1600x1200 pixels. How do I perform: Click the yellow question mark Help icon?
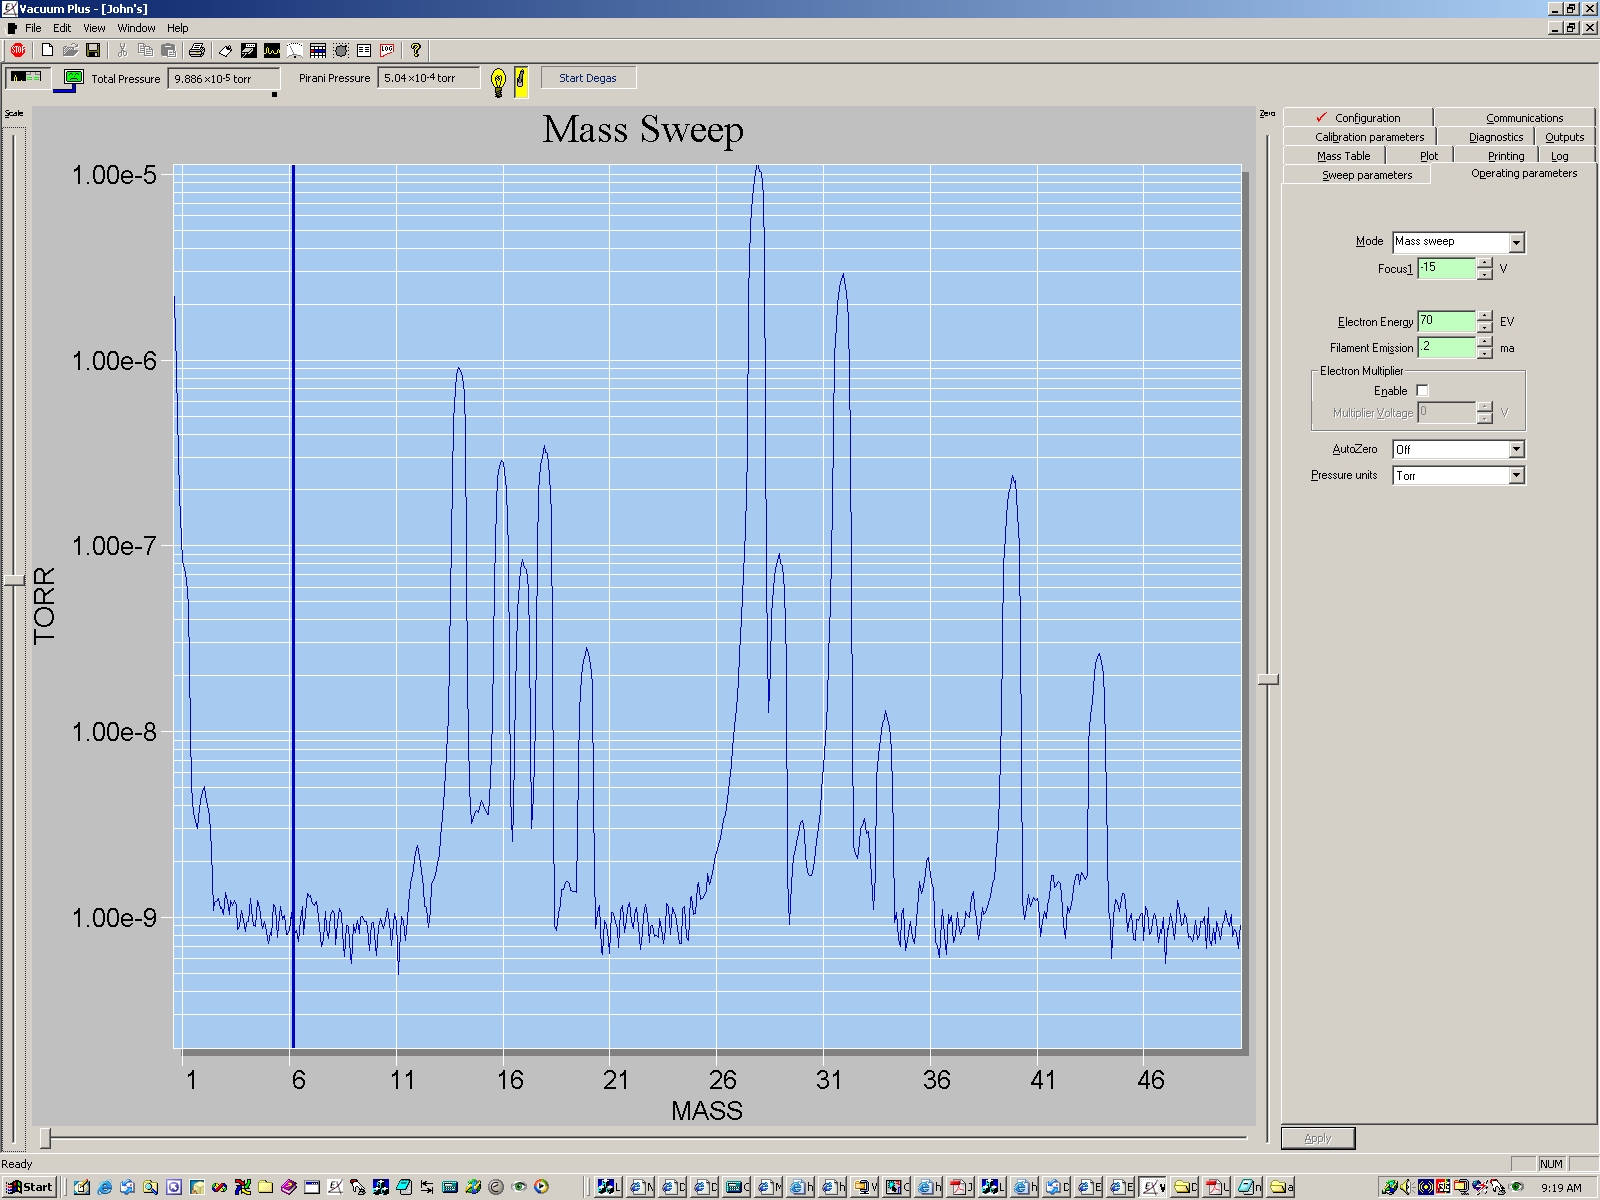point(416,50)
